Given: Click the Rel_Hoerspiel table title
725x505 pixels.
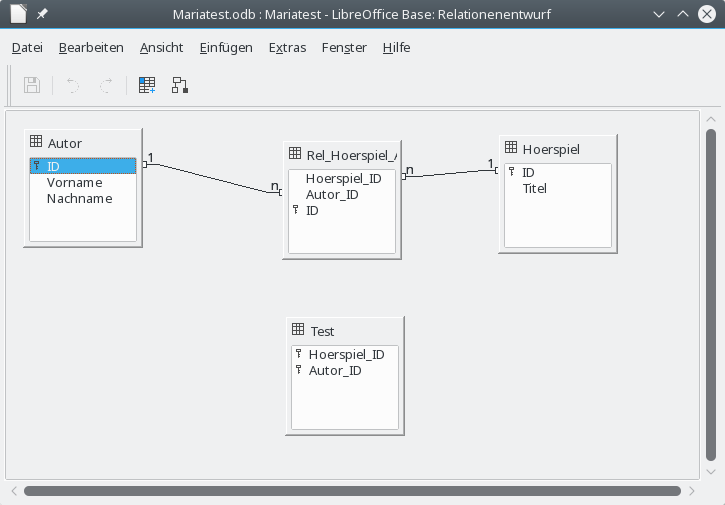Looking at the screenshot, I should pos(351,155).
